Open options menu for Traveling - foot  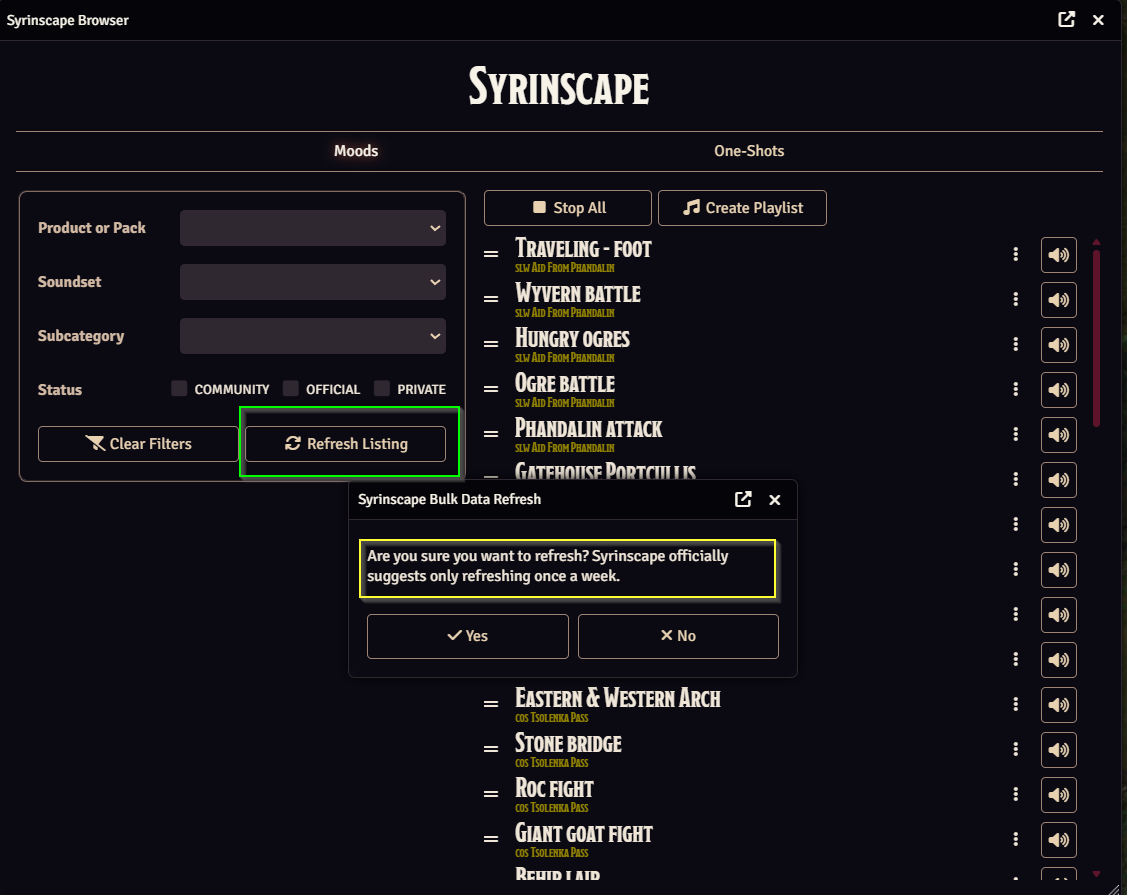click(1016, 254)
